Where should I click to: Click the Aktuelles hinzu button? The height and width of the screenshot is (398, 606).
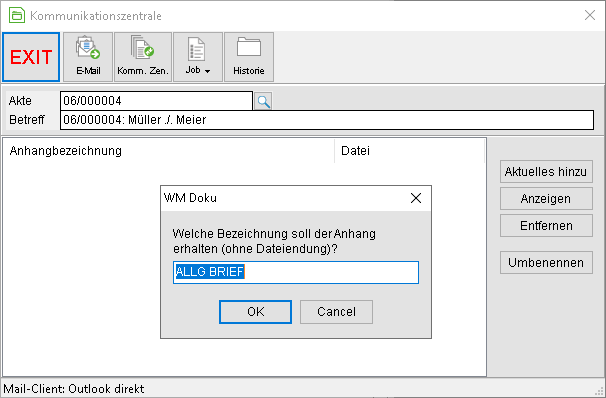click(546, 172)
